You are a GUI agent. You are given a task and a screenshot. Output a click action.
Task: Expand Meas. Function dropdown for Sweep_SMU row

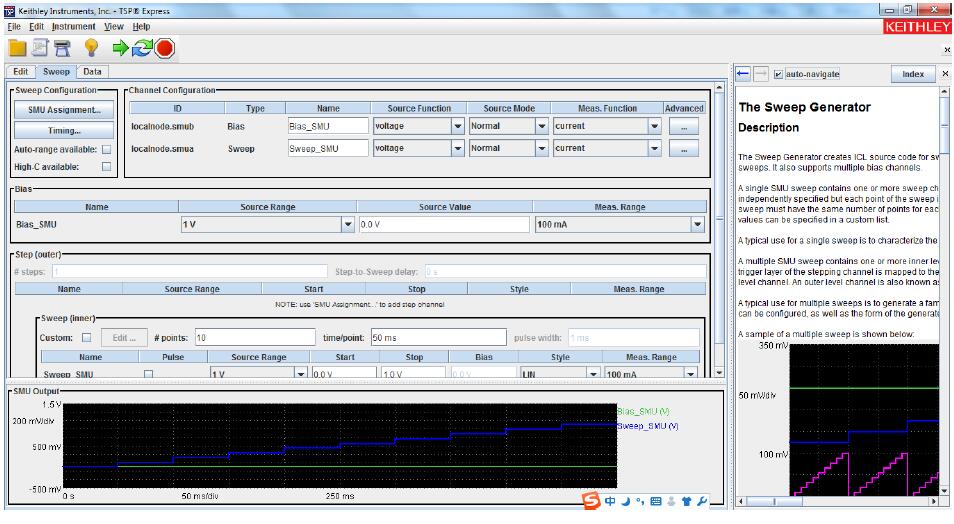[x=655, y=149]
